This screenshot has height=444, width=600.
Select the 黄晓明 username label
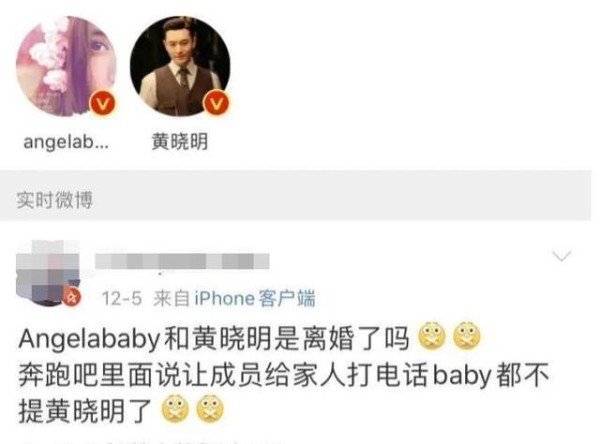click(180, 142)
